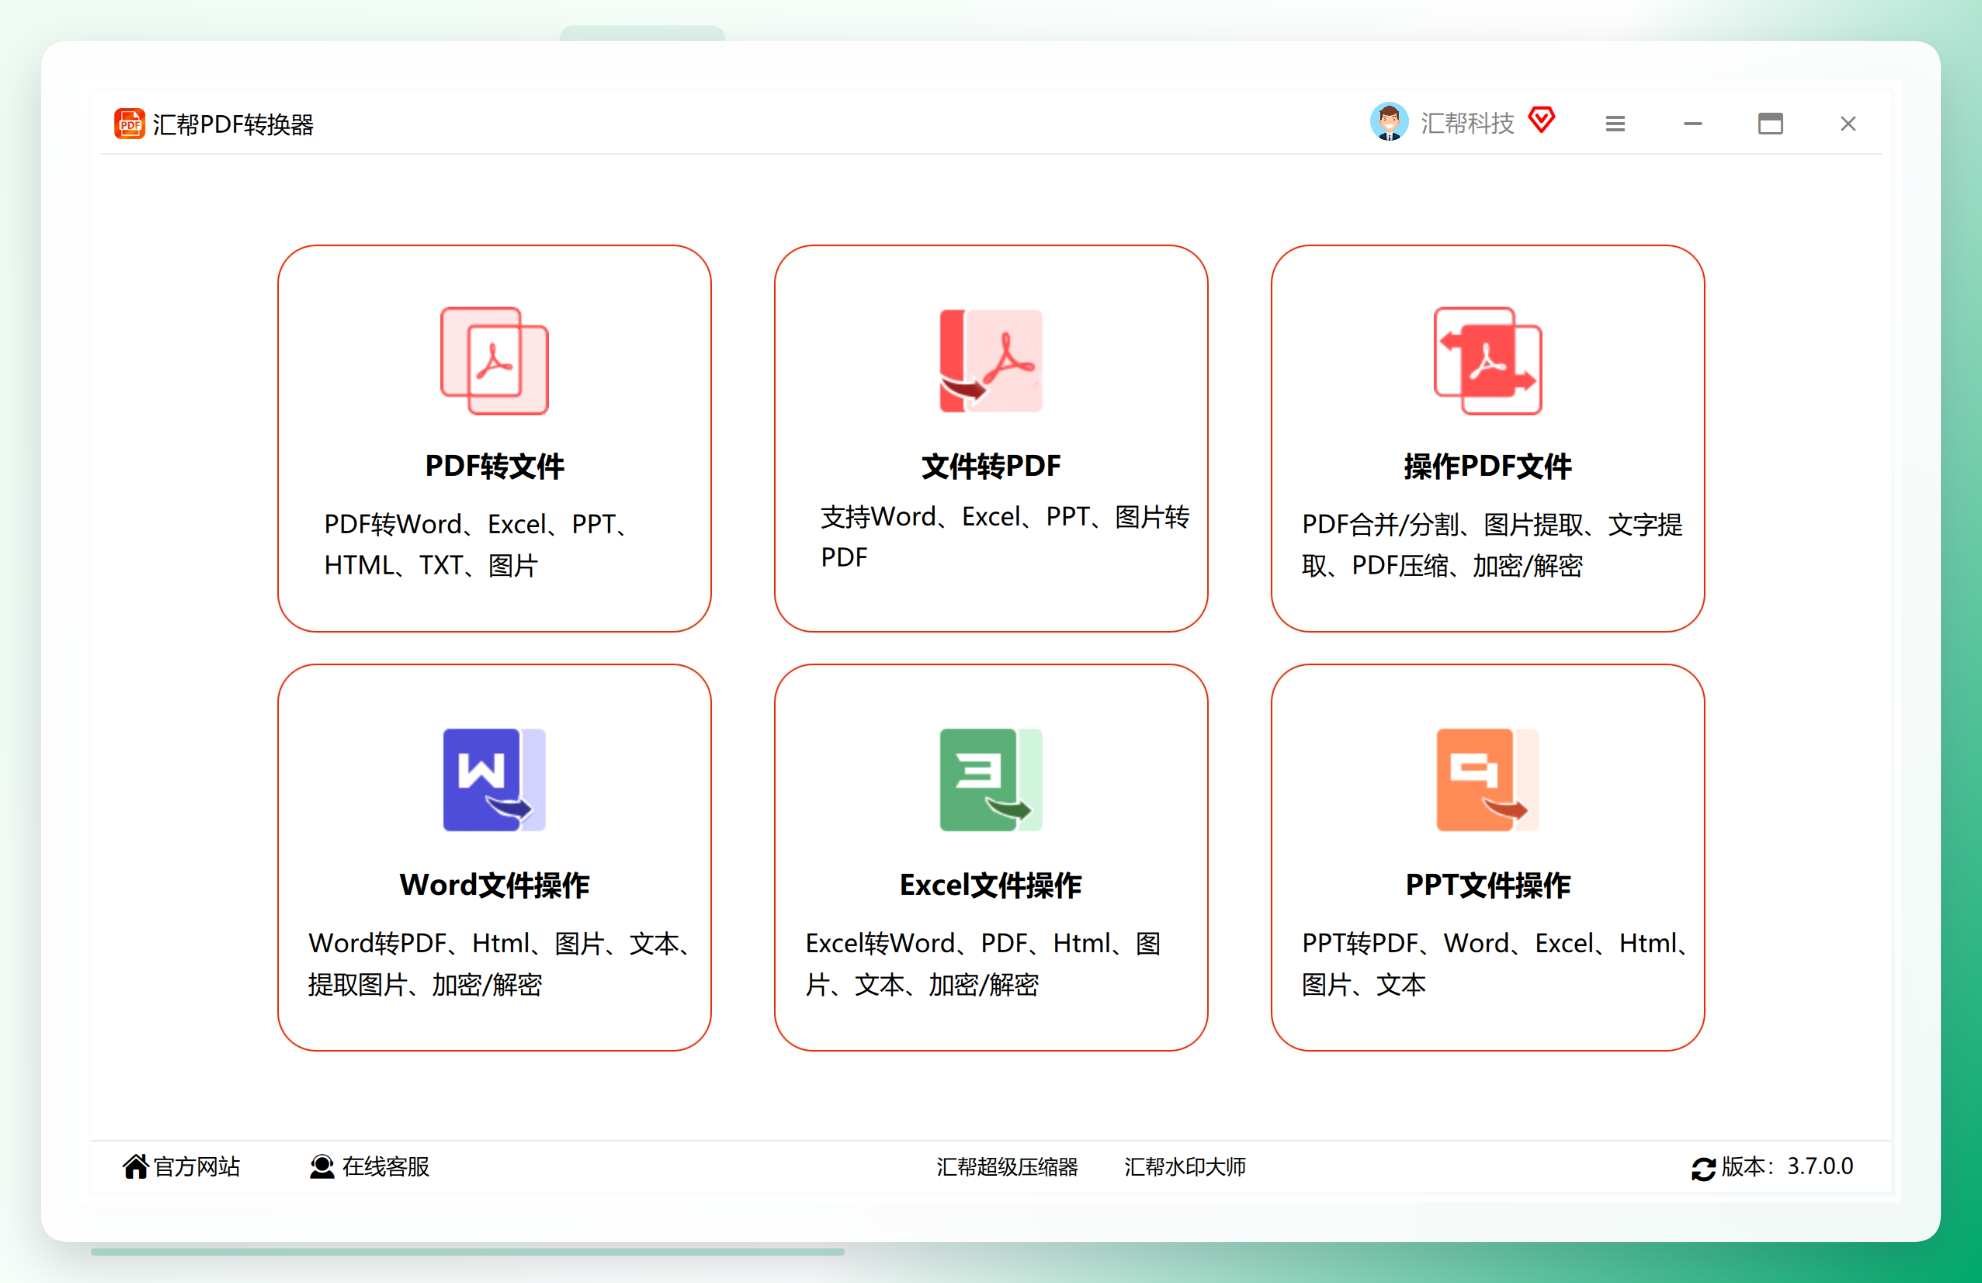Click the PDF转文件 card icon
This screenshot has width=1982, height=1283.
494,361
